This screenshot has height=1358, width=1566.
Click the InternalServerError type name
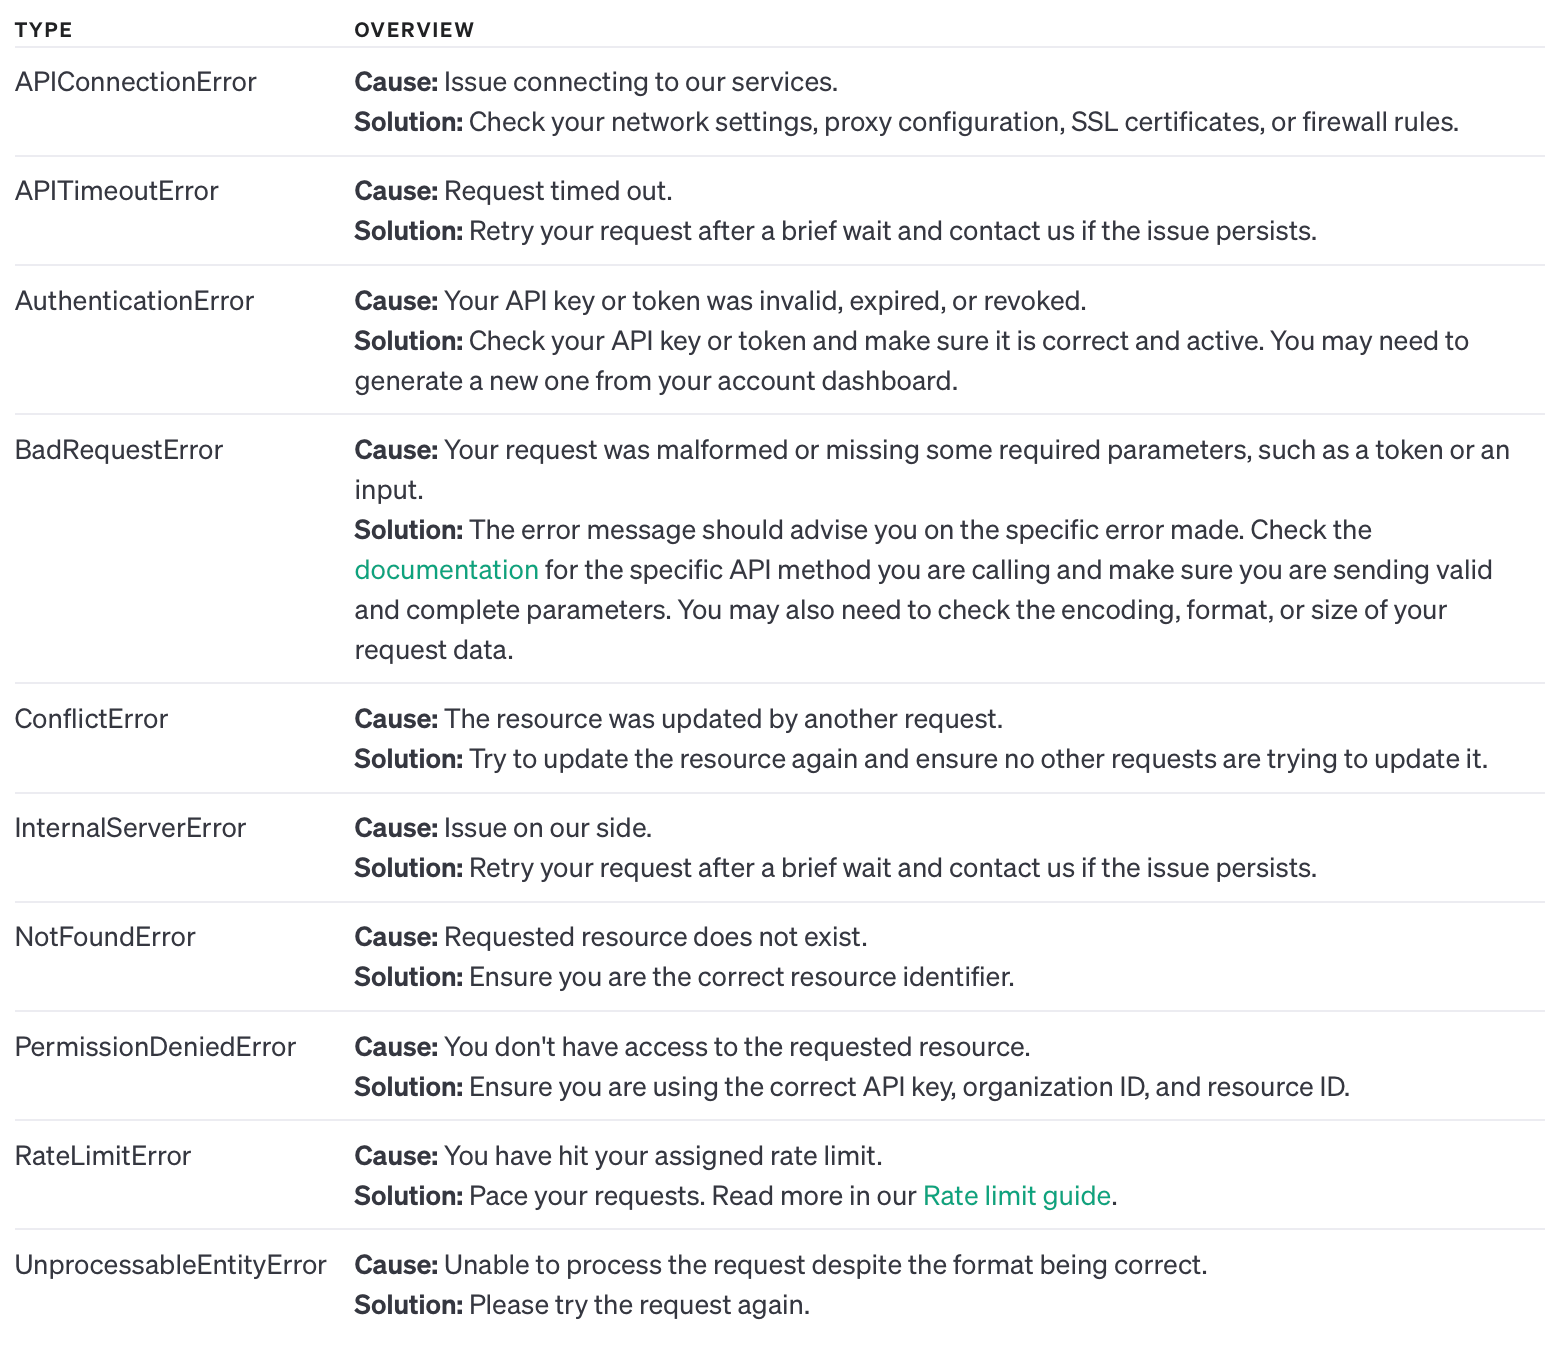click(x=130, y=828)
